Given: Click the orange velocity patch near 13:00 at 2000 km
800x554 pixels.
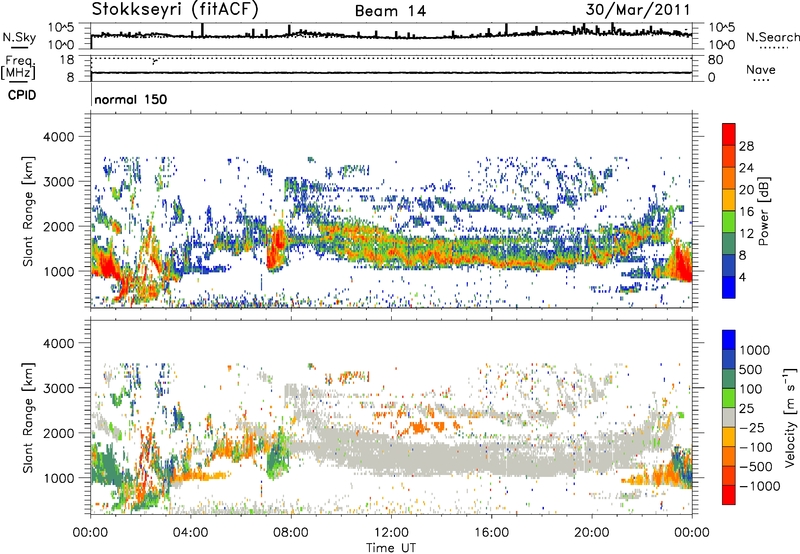Looking at the screenshot, I should [420, 426].
